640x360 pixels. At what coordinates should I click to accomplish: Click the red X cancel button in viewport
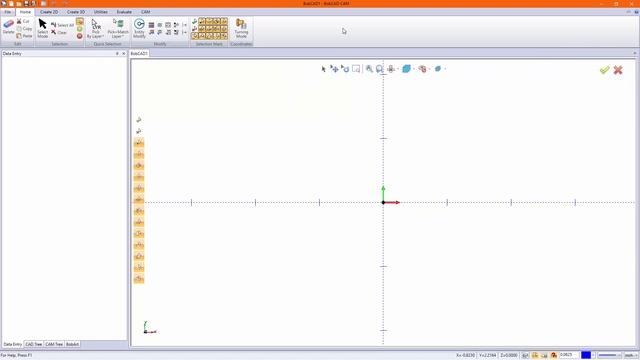618,70
